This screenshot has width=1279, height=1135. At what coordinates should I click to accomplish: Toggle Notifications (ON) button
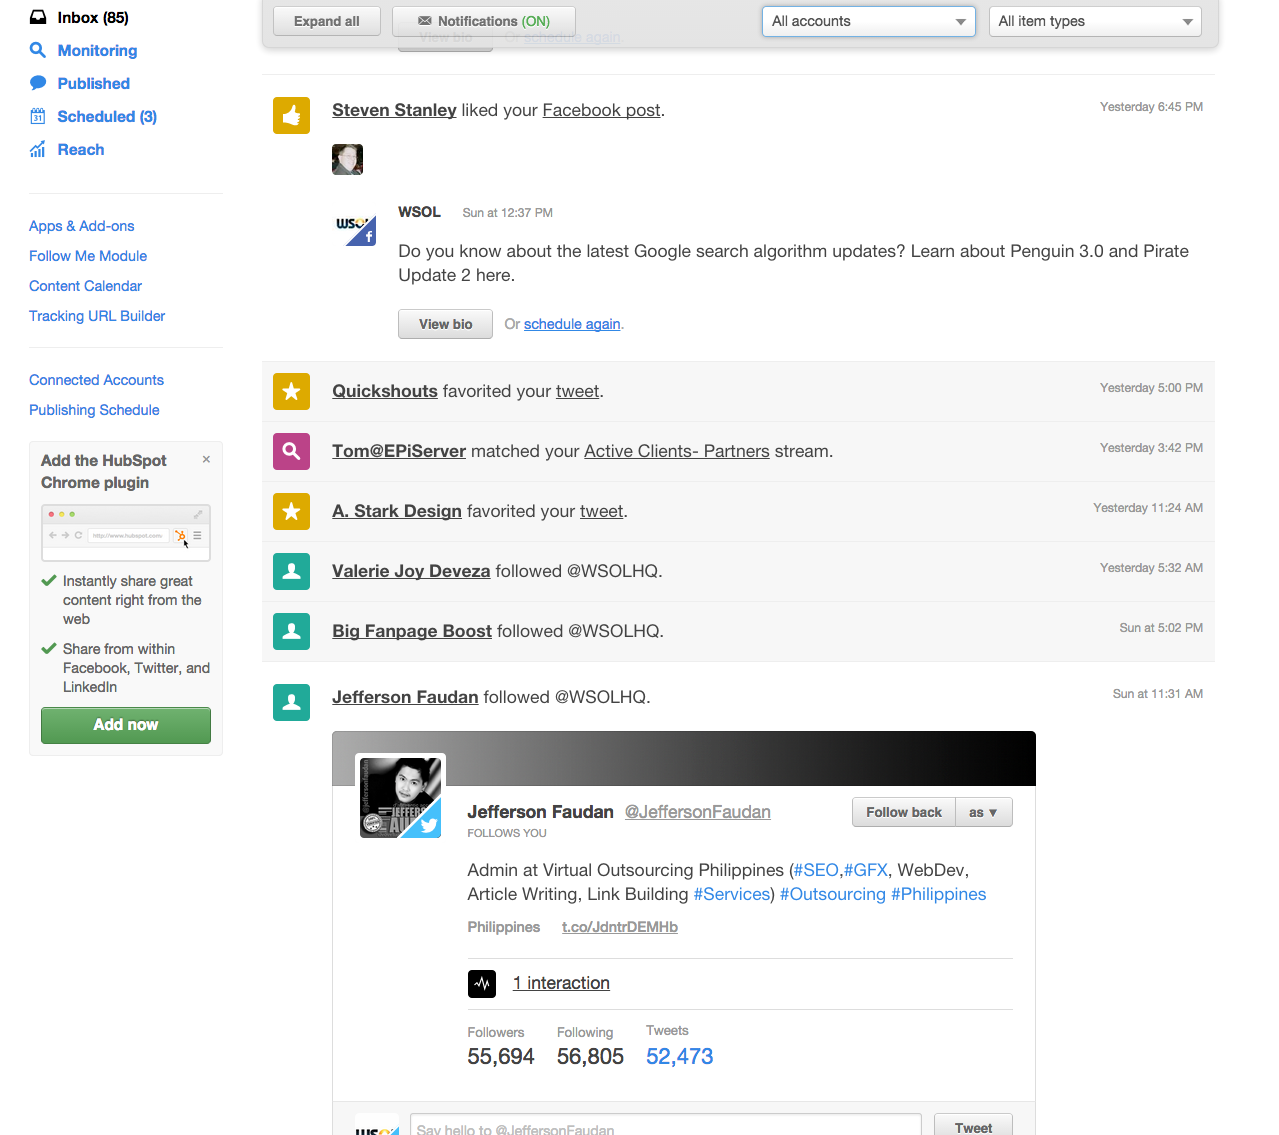[x=484, y=21]
